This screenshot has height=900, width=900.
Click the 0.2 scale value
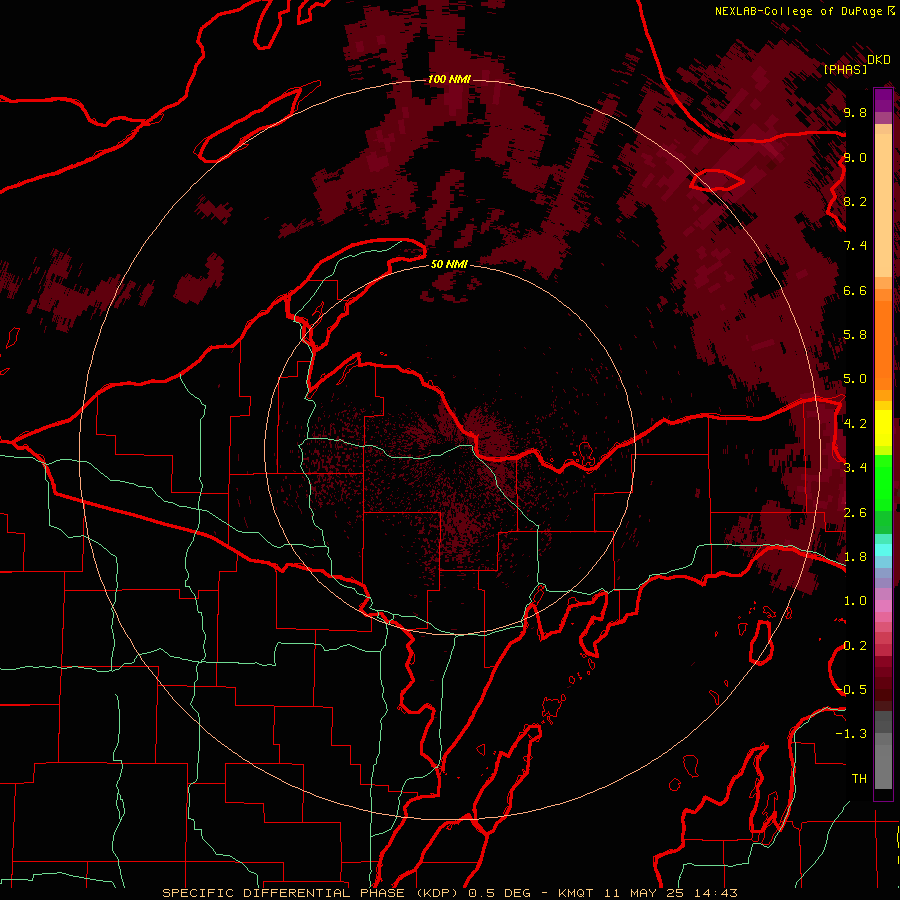click(x=855, y=646)
